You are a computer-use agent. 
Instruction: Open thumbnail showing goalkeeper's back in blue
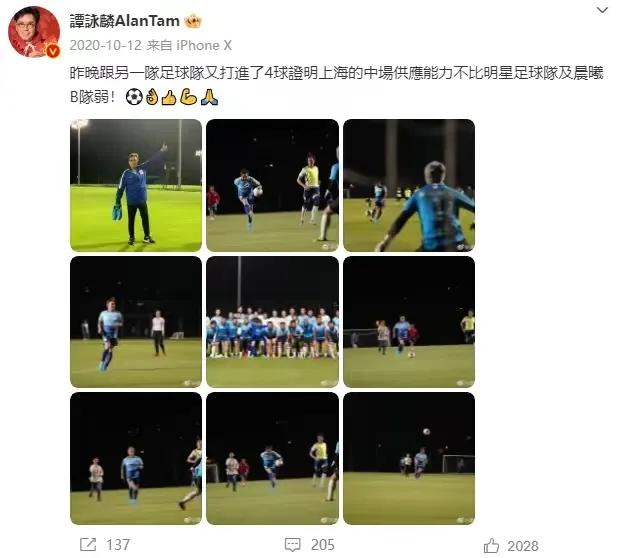point(409,185)
